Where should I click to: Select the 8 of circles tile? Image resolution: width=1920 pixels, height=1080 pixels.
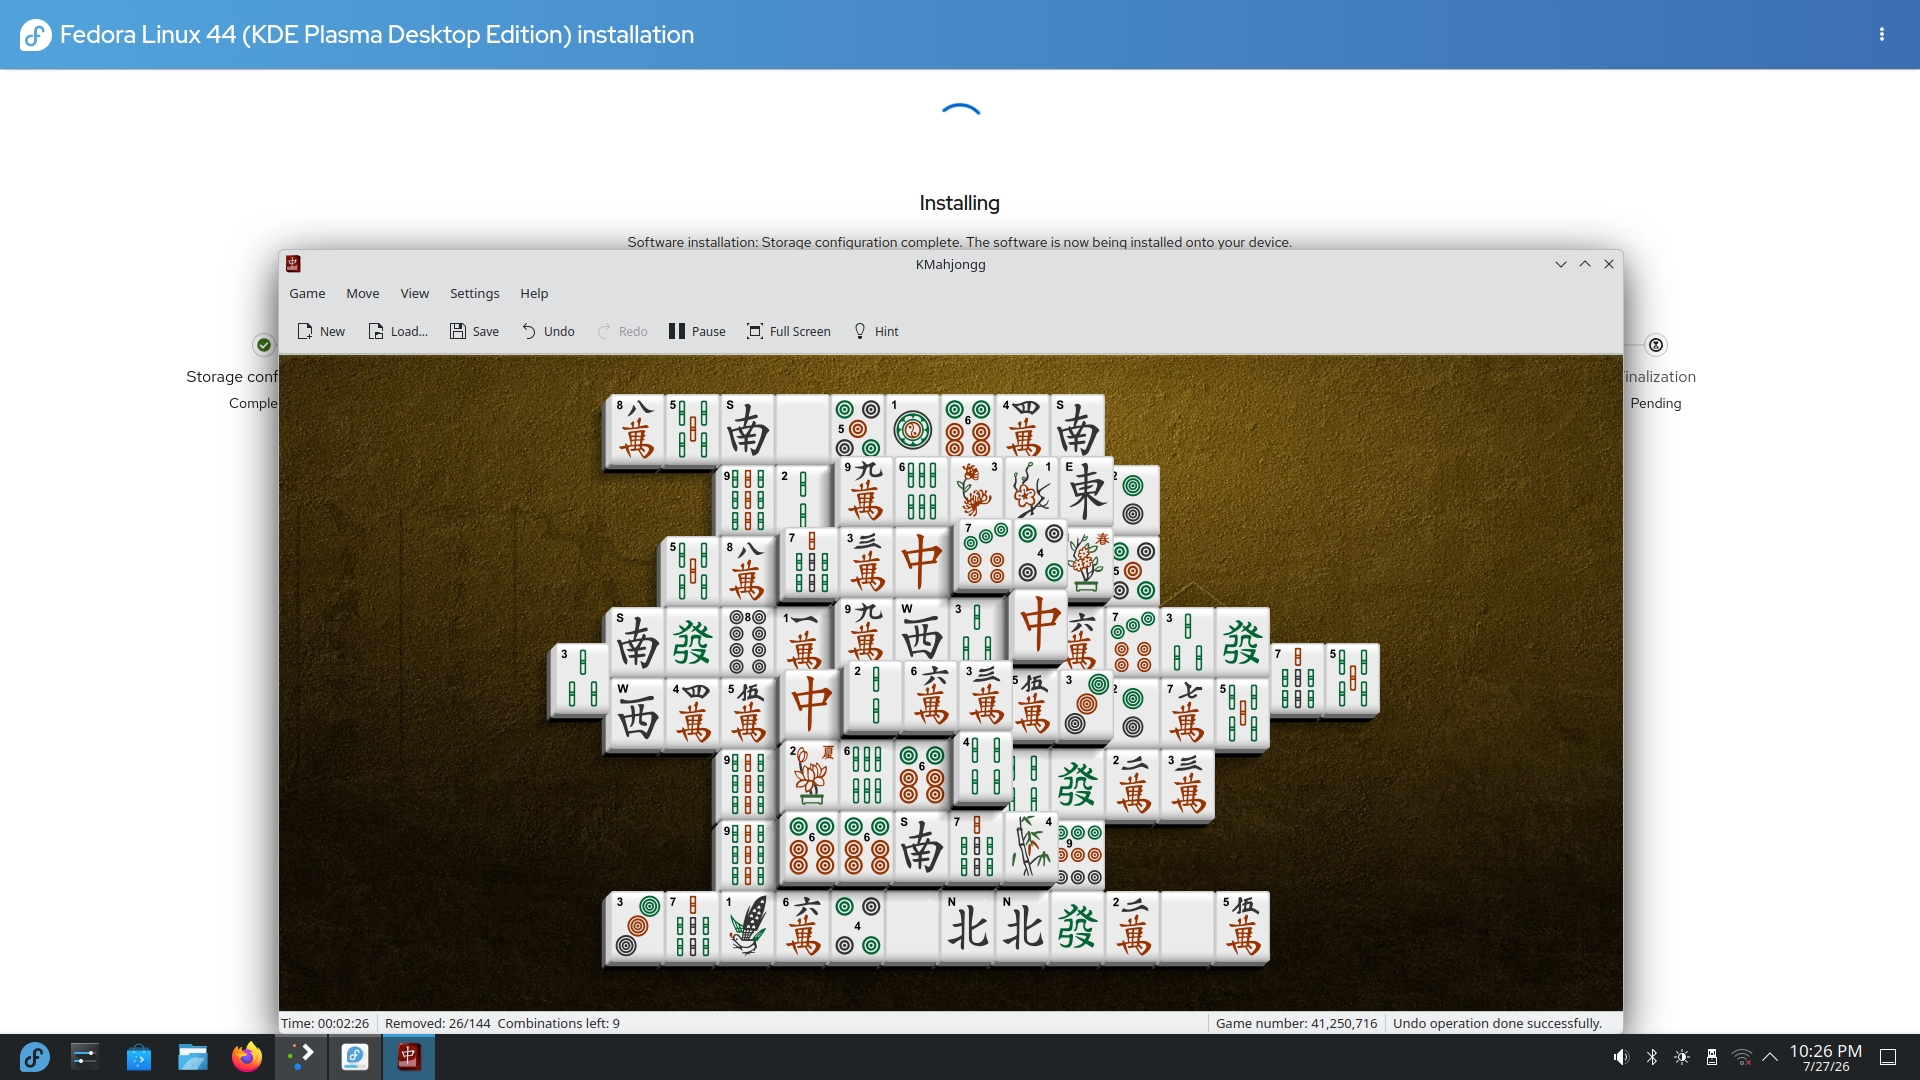click(747, 641)
